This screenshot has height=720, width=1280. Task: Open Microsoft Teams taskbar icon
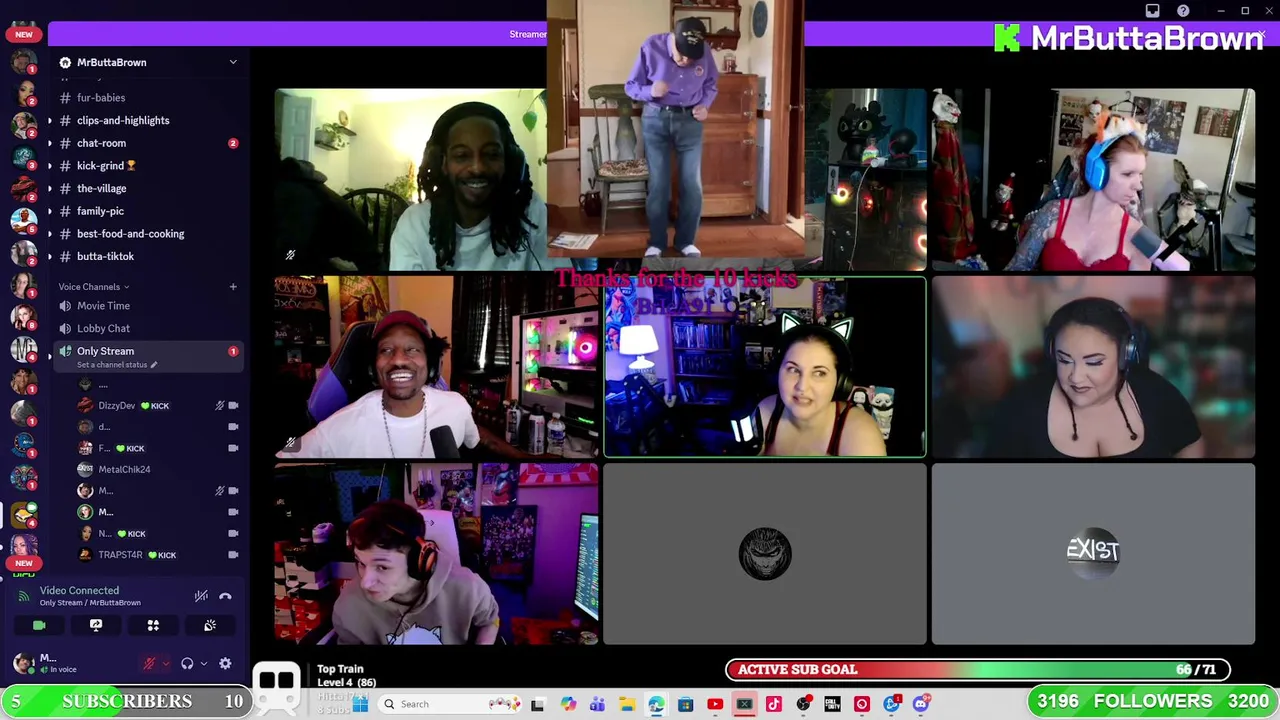597,704
